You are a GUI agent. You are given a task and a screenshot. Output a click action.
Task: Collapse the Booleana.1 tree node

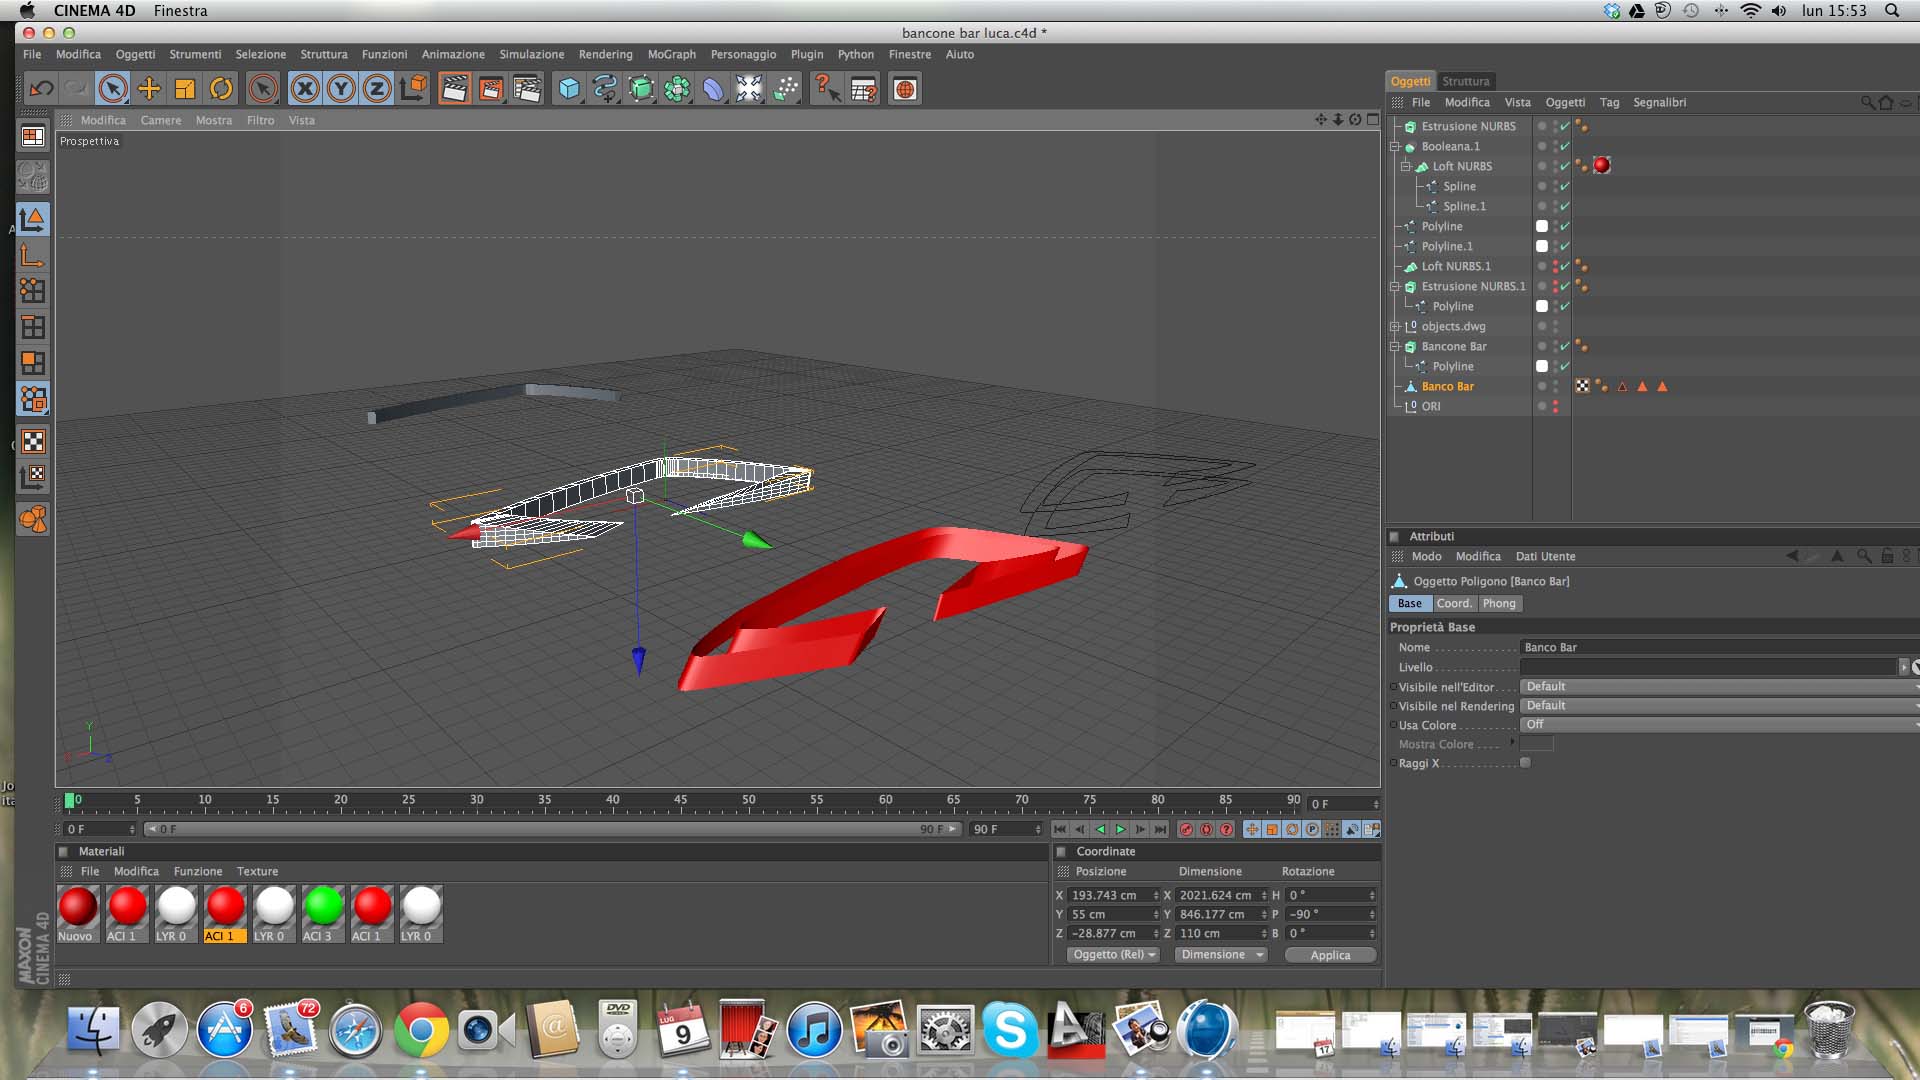point(1395,147)
